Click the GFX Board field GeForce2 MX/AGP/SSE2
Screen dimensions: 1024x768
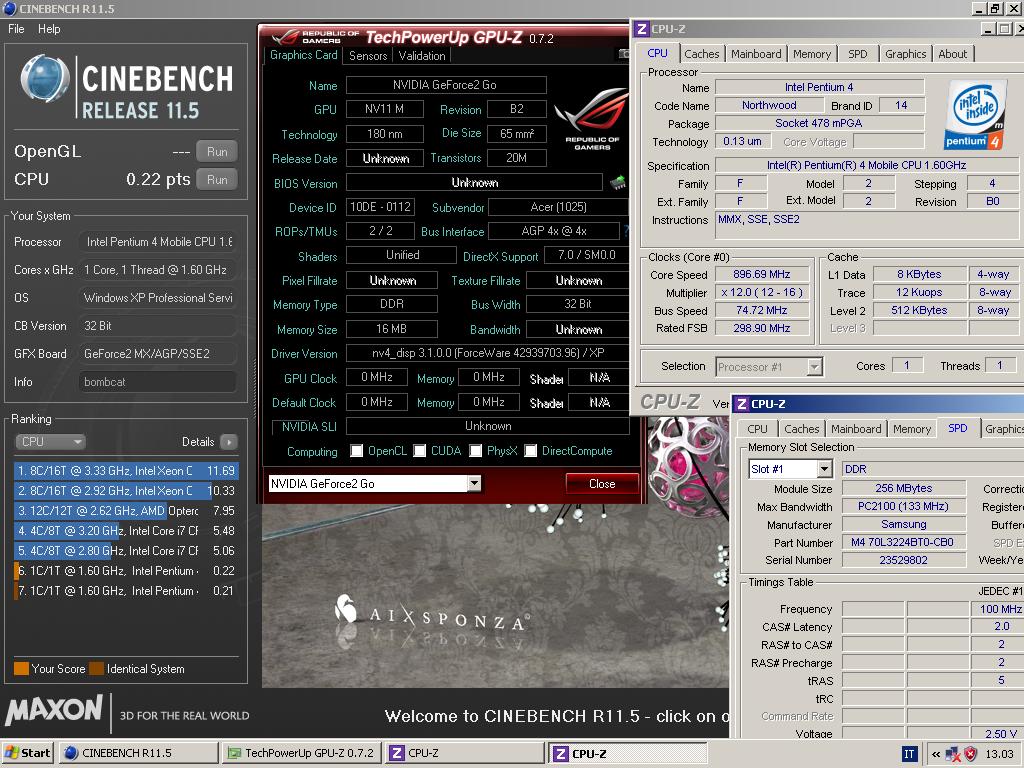click(157, 354)
